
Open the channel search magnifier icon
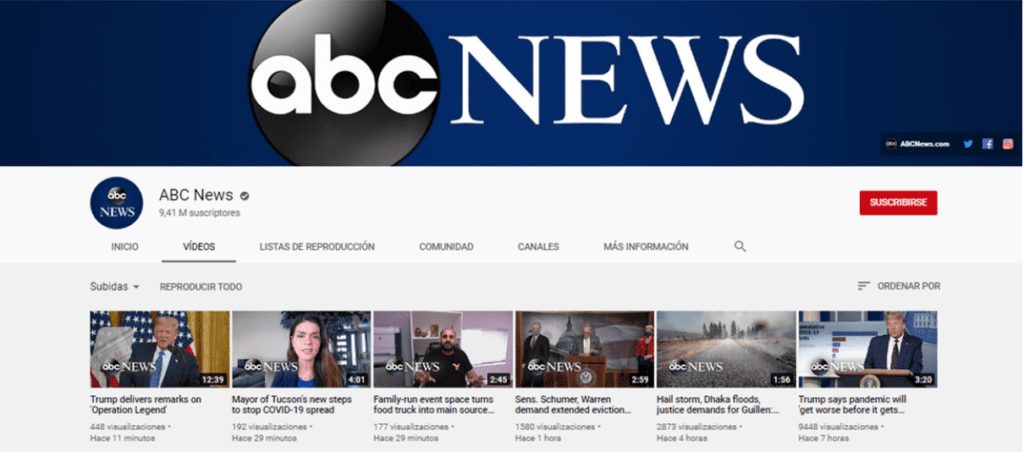pos(740,246)
